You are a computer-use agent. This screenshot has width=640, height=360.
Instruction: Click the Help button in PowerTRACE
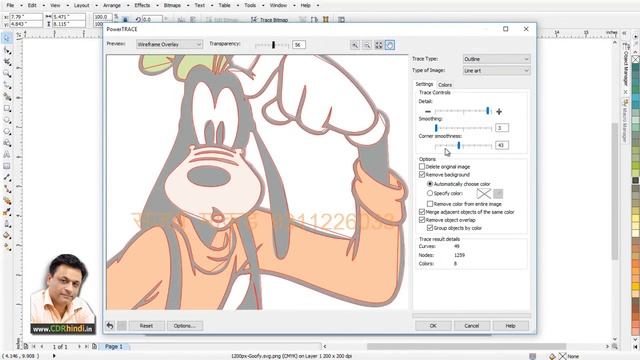[510, 326]
